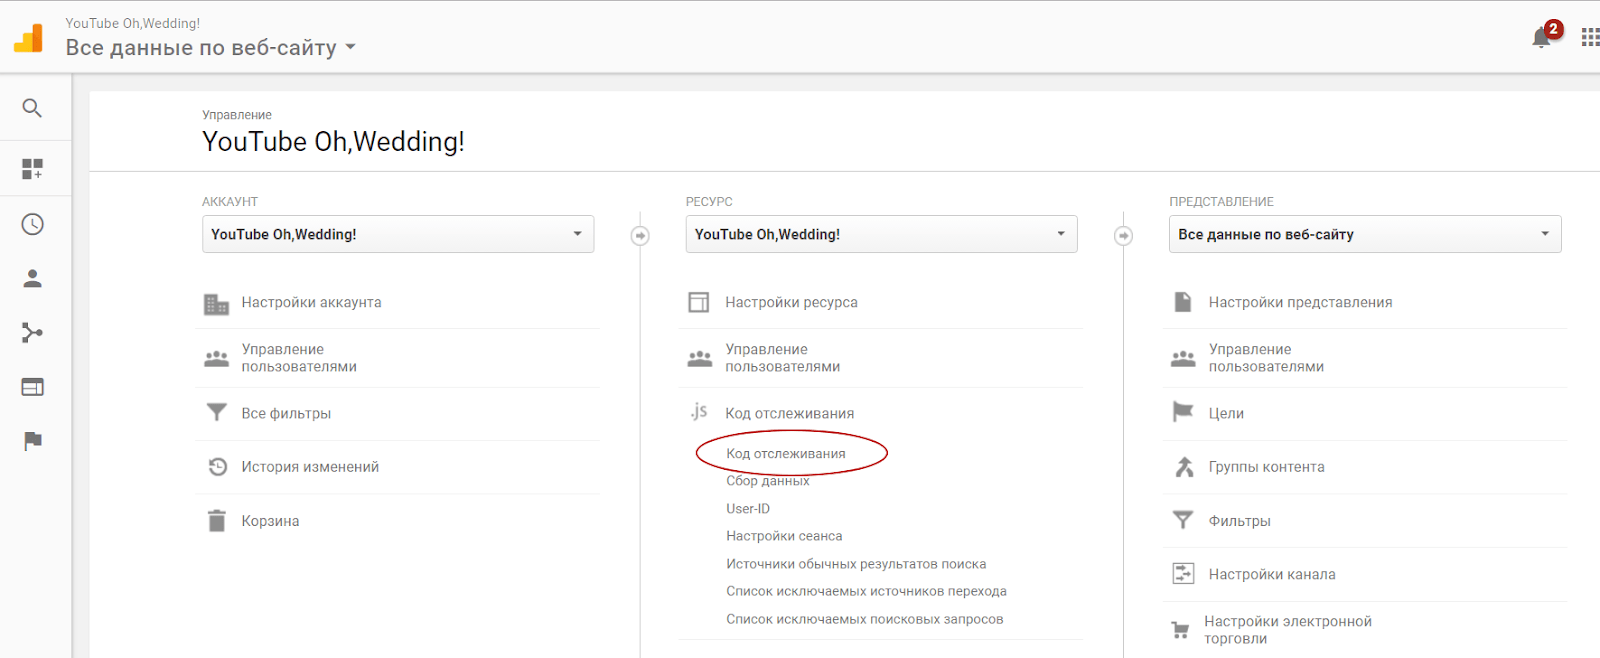Viewport: 1600px width, 658px height.
Task: Open the circled 'Код отслеживания' sub-item
Action: (786, 454)
